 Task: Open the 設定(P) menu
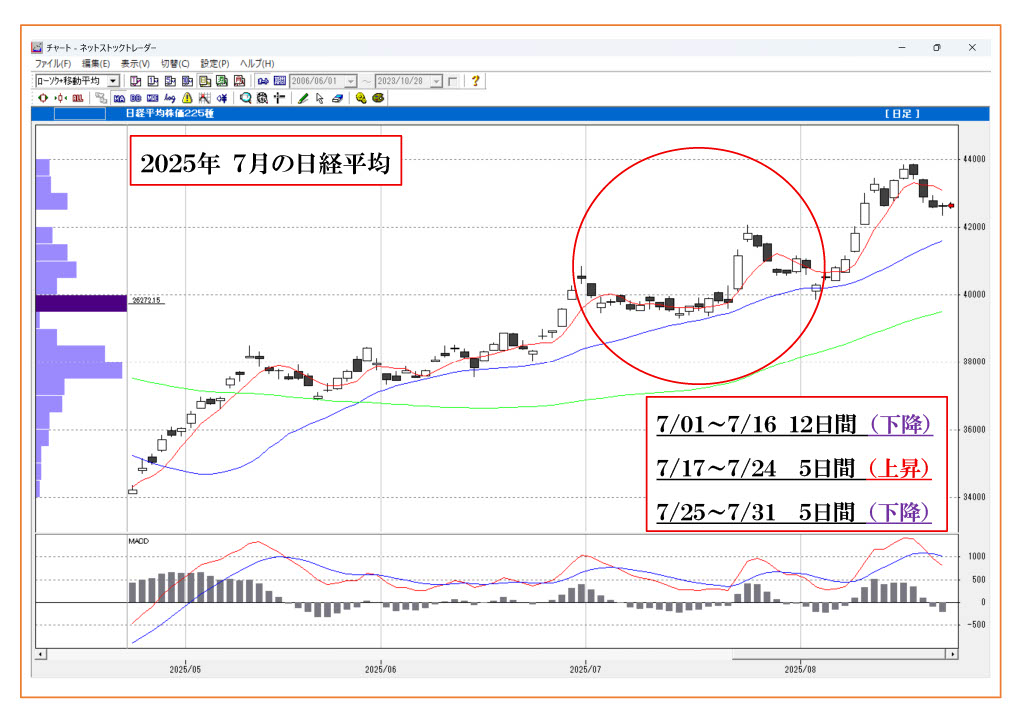214,63
